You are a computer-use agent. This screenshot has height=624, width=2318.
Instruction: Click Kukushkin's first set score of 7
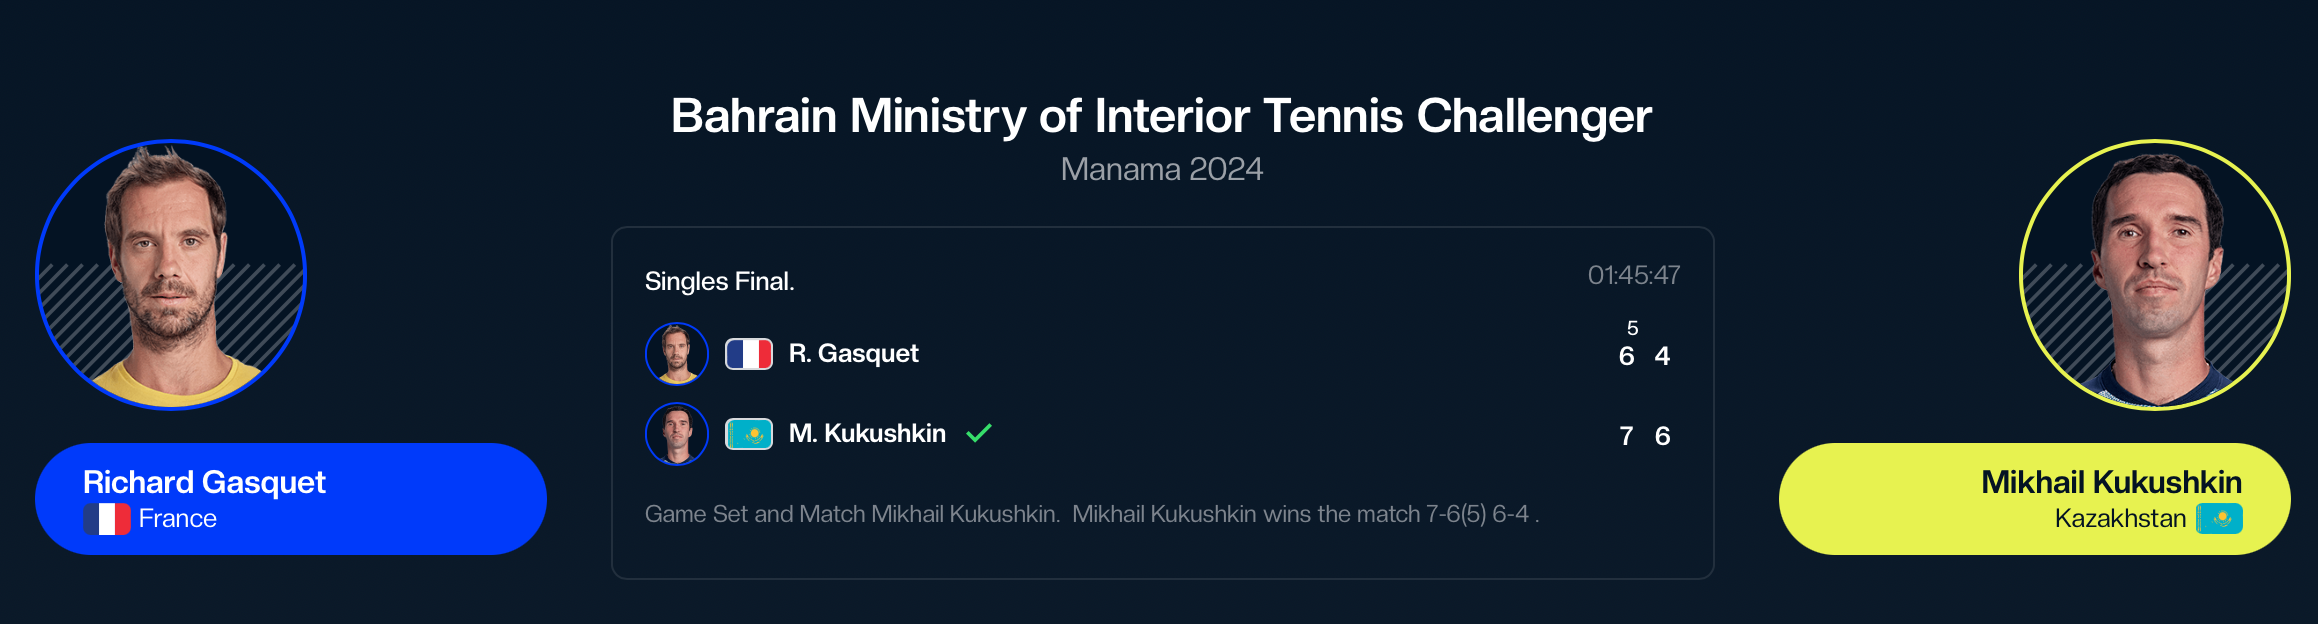pos(1626,436)
